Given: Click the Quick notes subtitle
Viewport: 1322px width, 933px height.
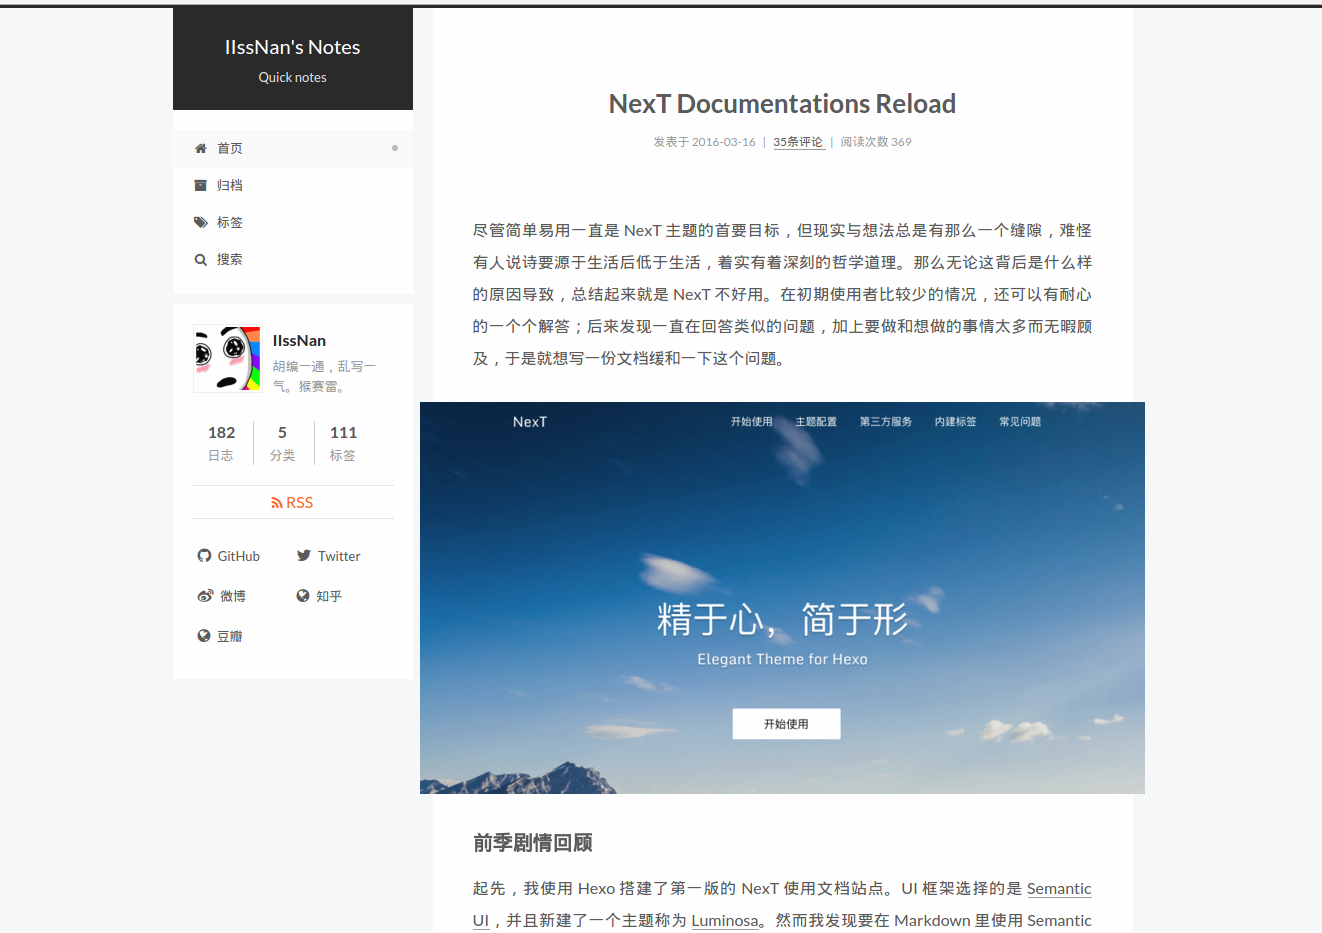Looking at the screenshot, I should click(x=292, y=77).
